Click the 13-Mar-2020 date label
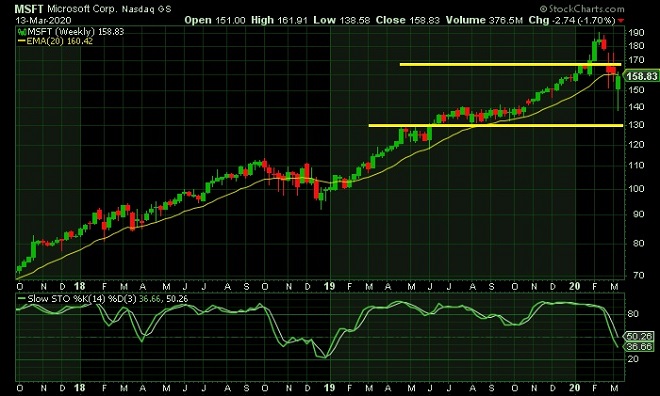 click(x=44, y=20)
